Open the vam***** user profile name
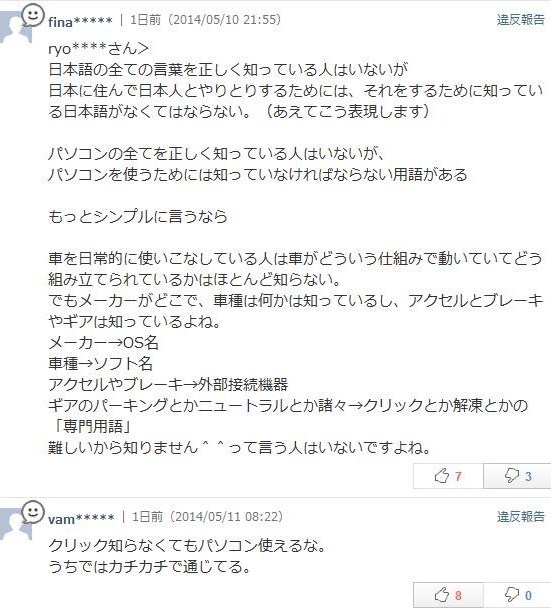Image resolution: width=551 pixels, height=608 pixels. (81, 518)
